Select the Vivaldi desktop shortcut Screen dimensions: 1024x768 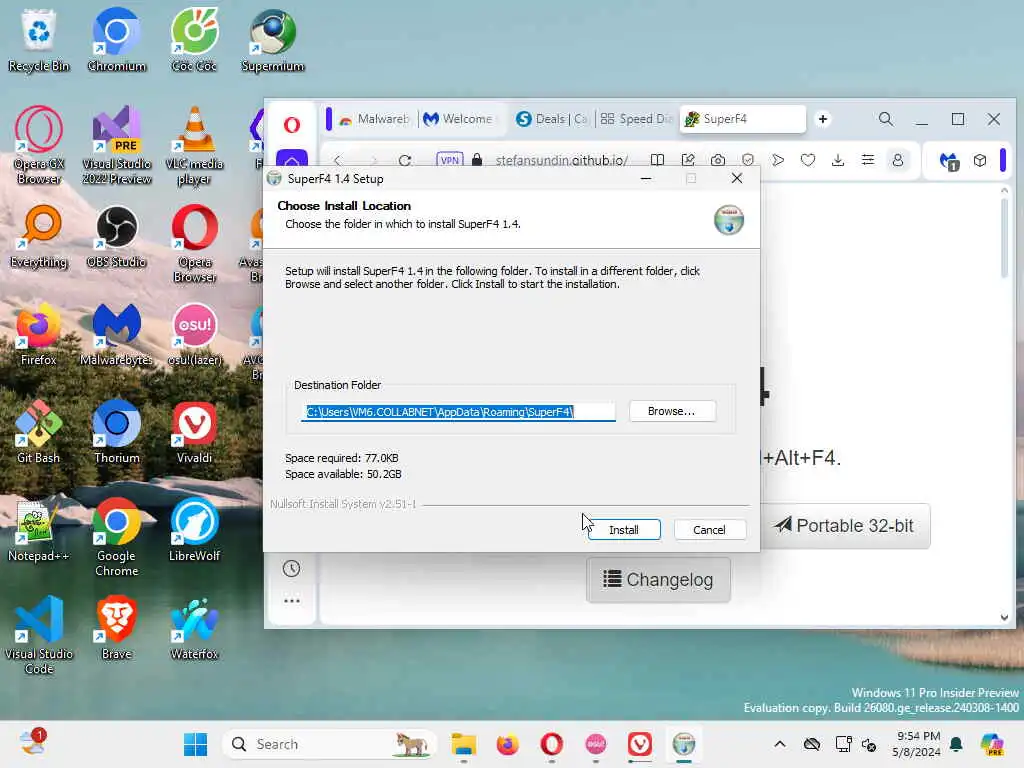(194, 432)
